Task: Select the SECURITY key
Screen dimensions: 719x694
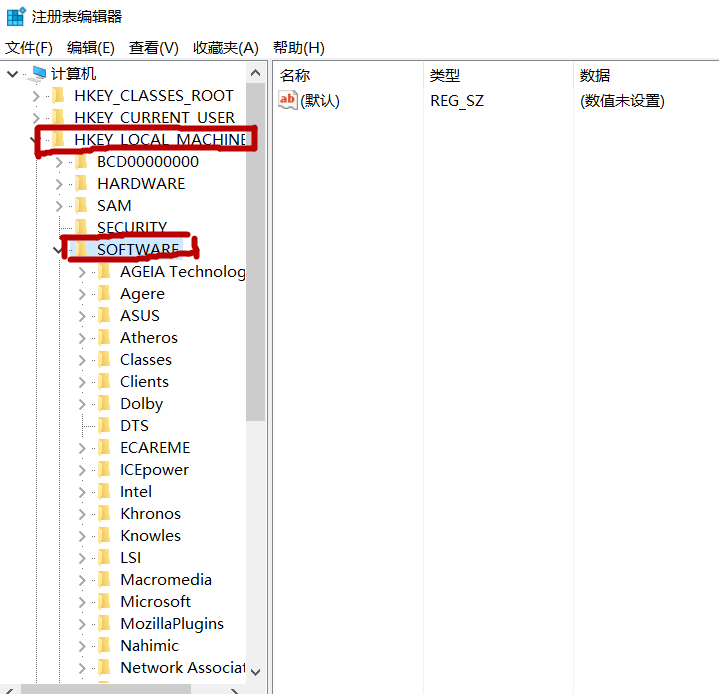Action: click(132, 227)
